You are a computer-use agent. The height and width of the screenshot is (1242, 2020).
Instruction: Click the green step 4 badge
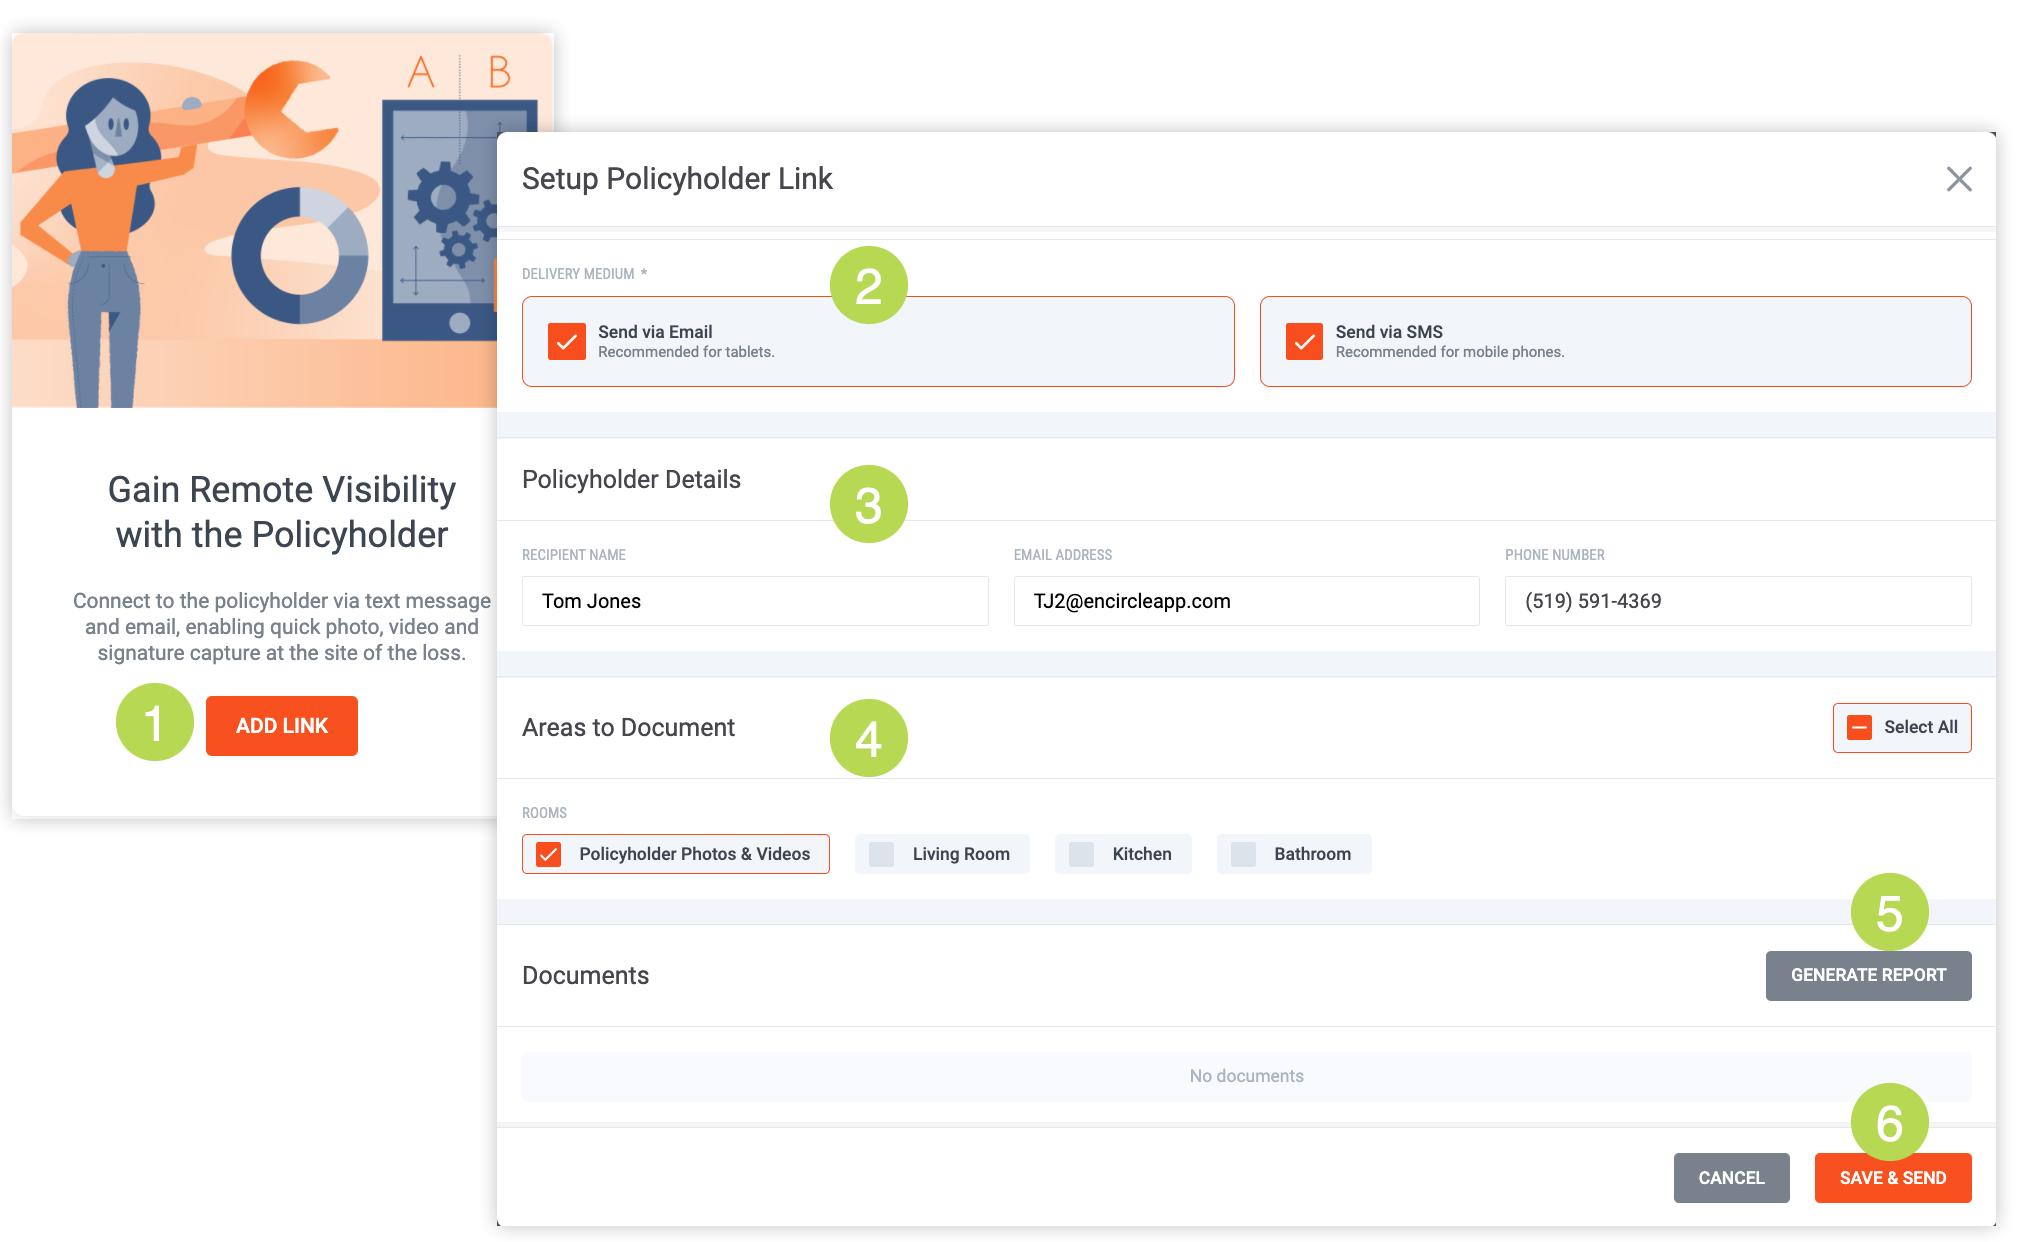pos(868,738)
